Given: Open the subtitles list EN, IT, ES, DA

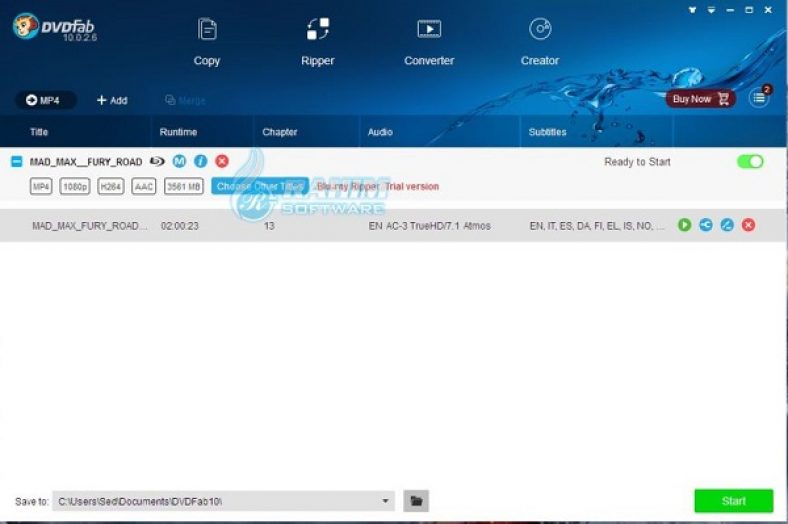Looking at the screenshot, I should [x=597, y=226].
